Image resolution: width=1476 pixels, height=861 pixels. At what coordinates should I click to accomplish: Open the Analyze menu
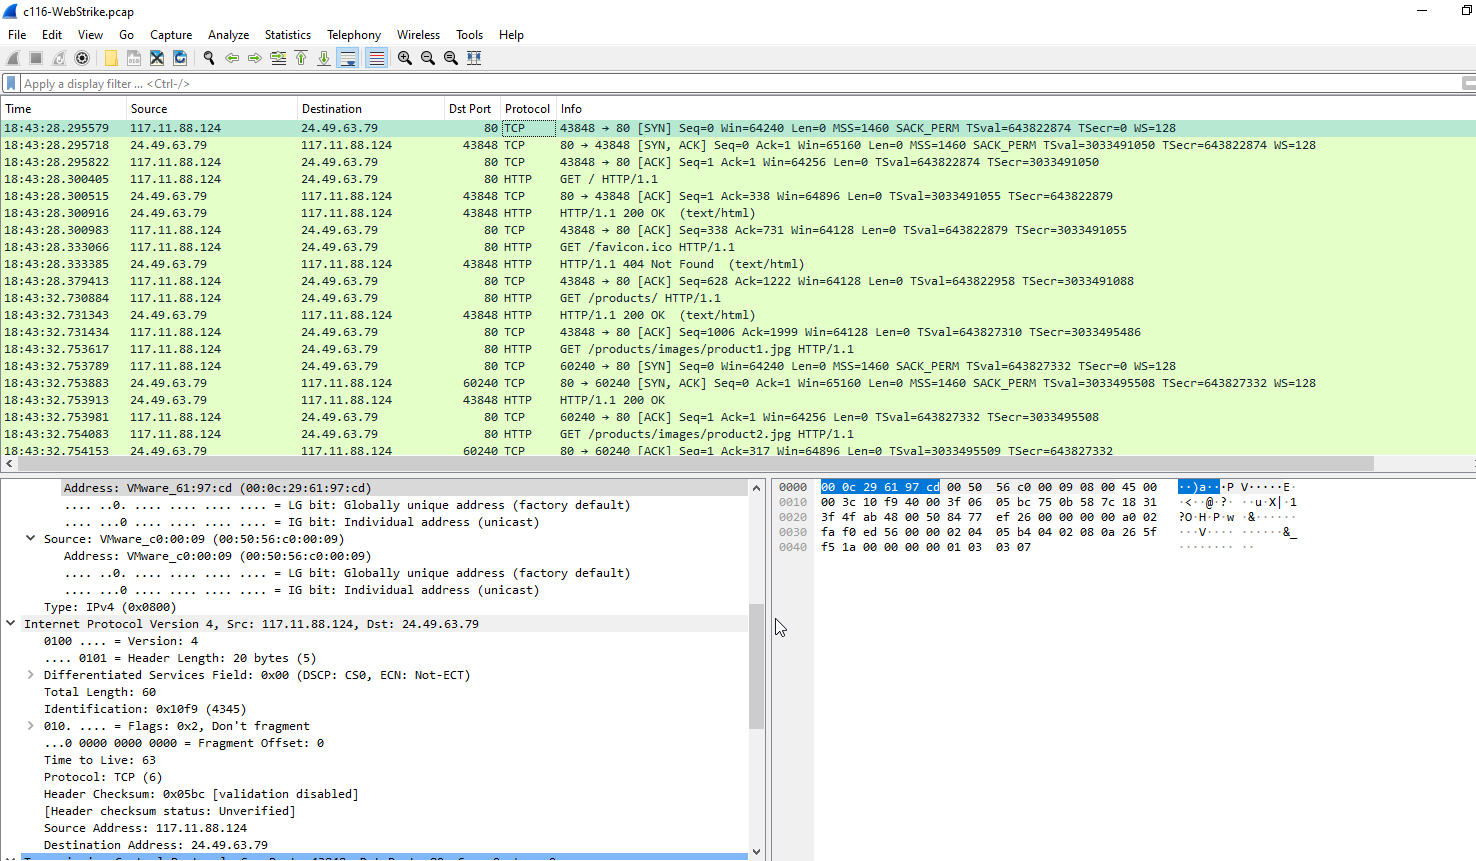click(x=228, y=35)
